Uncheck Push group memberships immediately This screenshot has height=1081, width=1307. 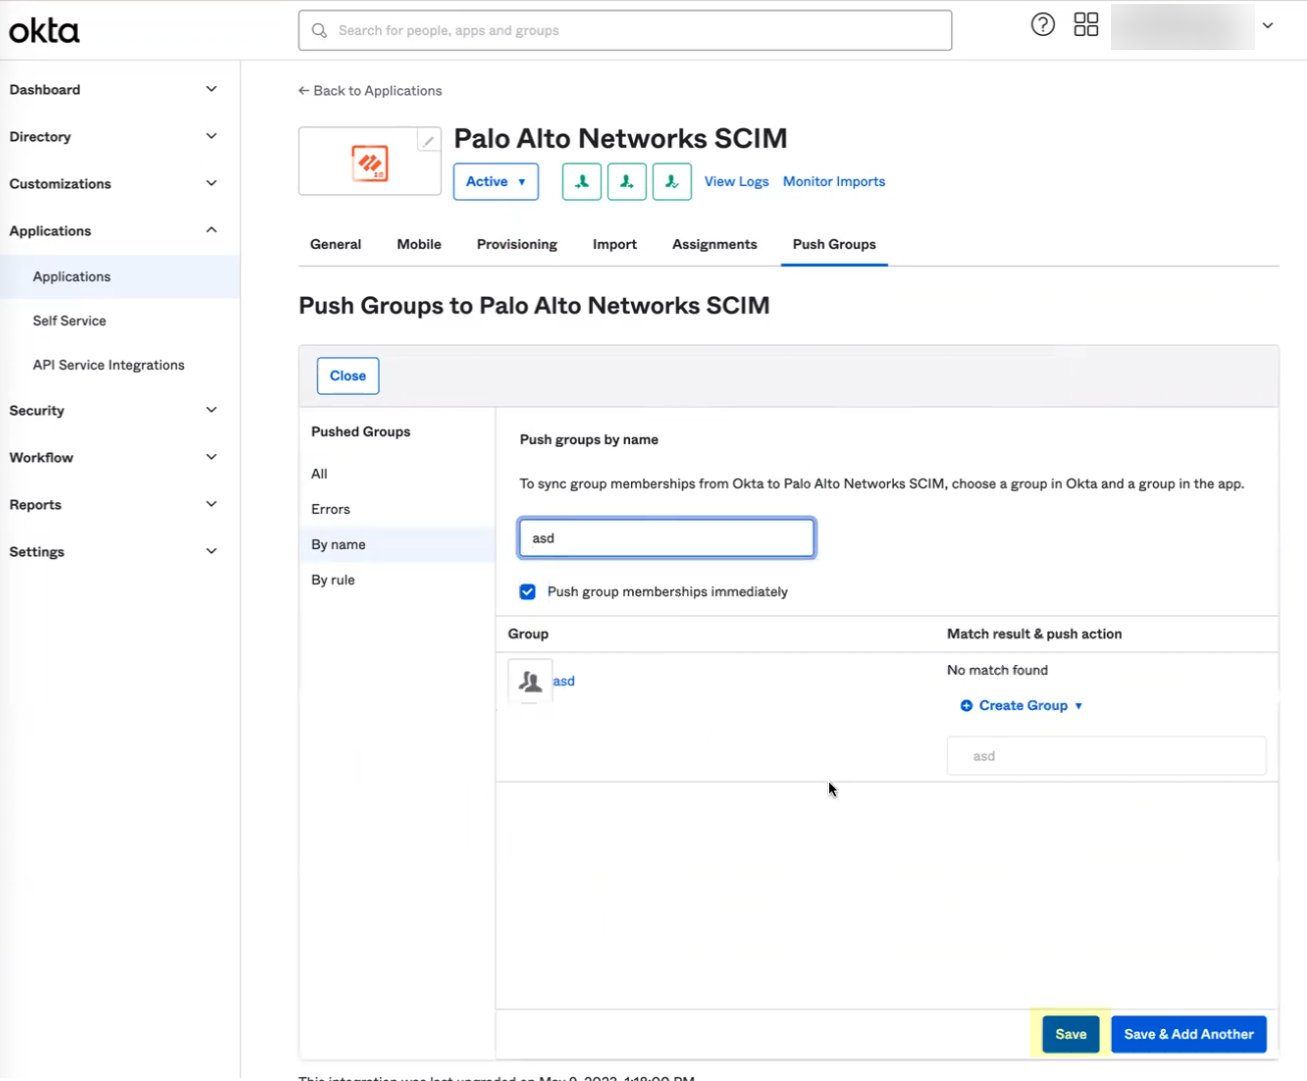[x=527, y=591]
